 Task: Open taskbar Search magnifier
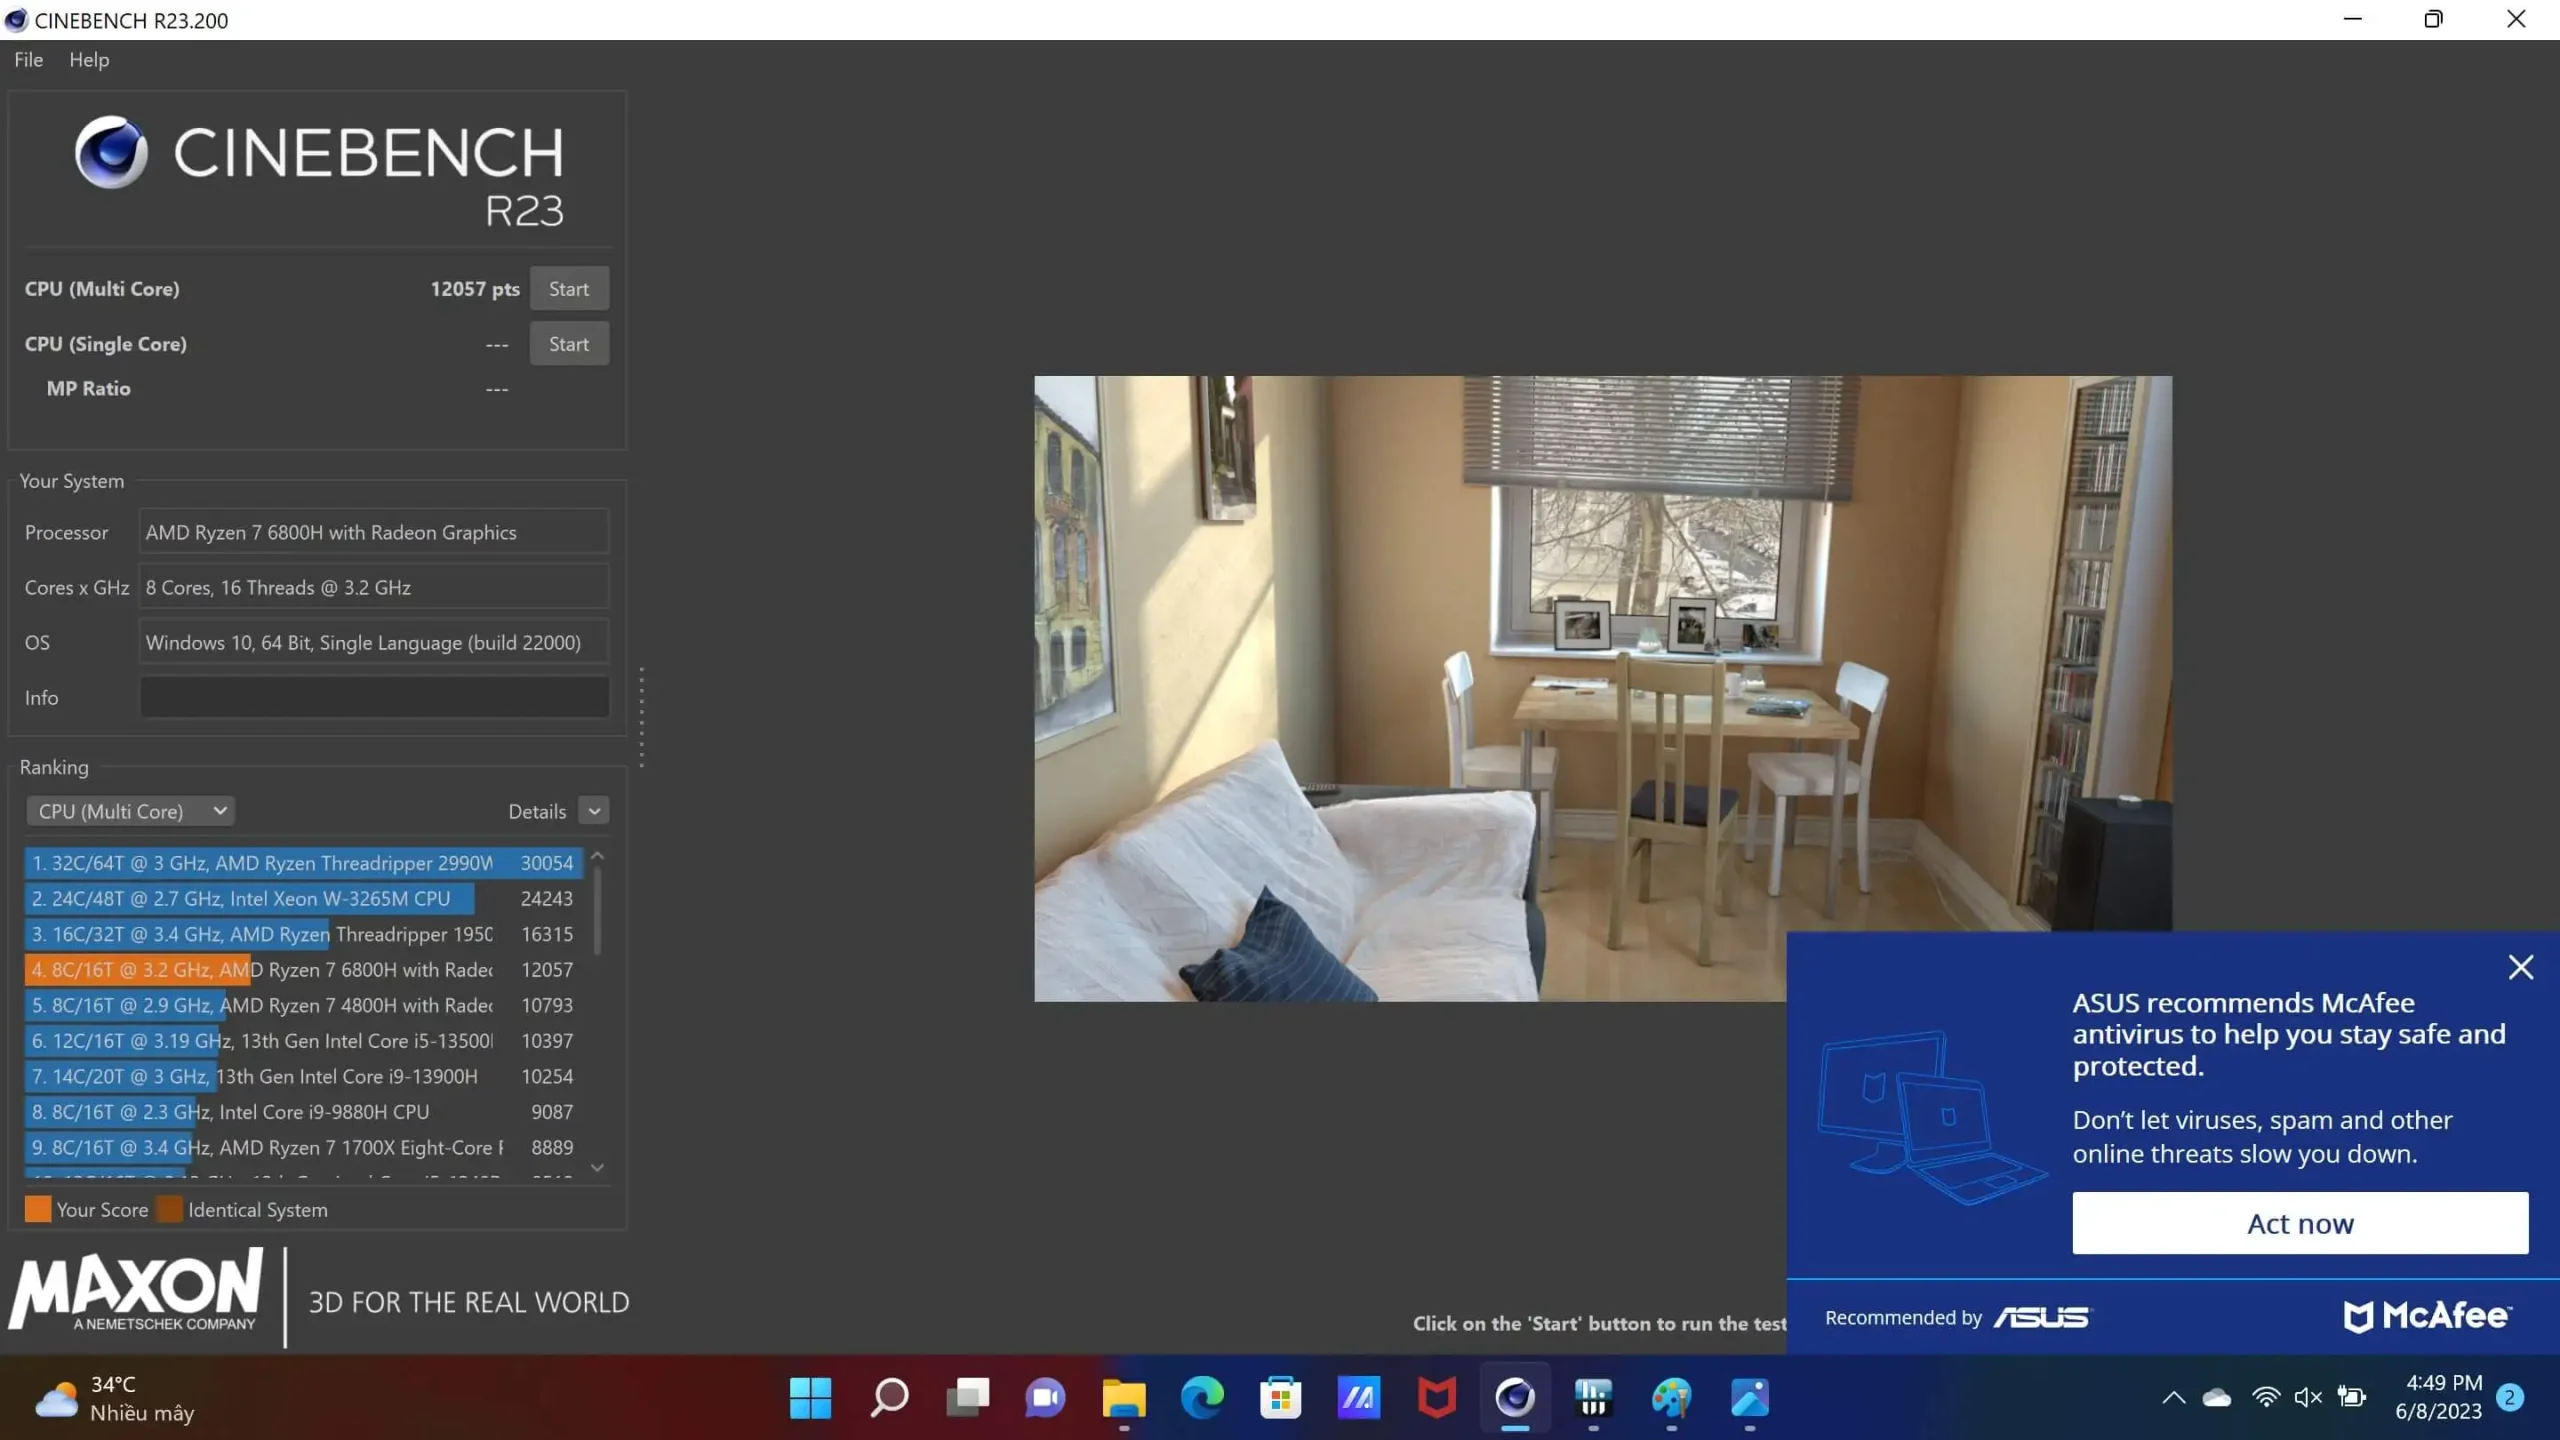pyautogui.click(x=889, y=1397)
